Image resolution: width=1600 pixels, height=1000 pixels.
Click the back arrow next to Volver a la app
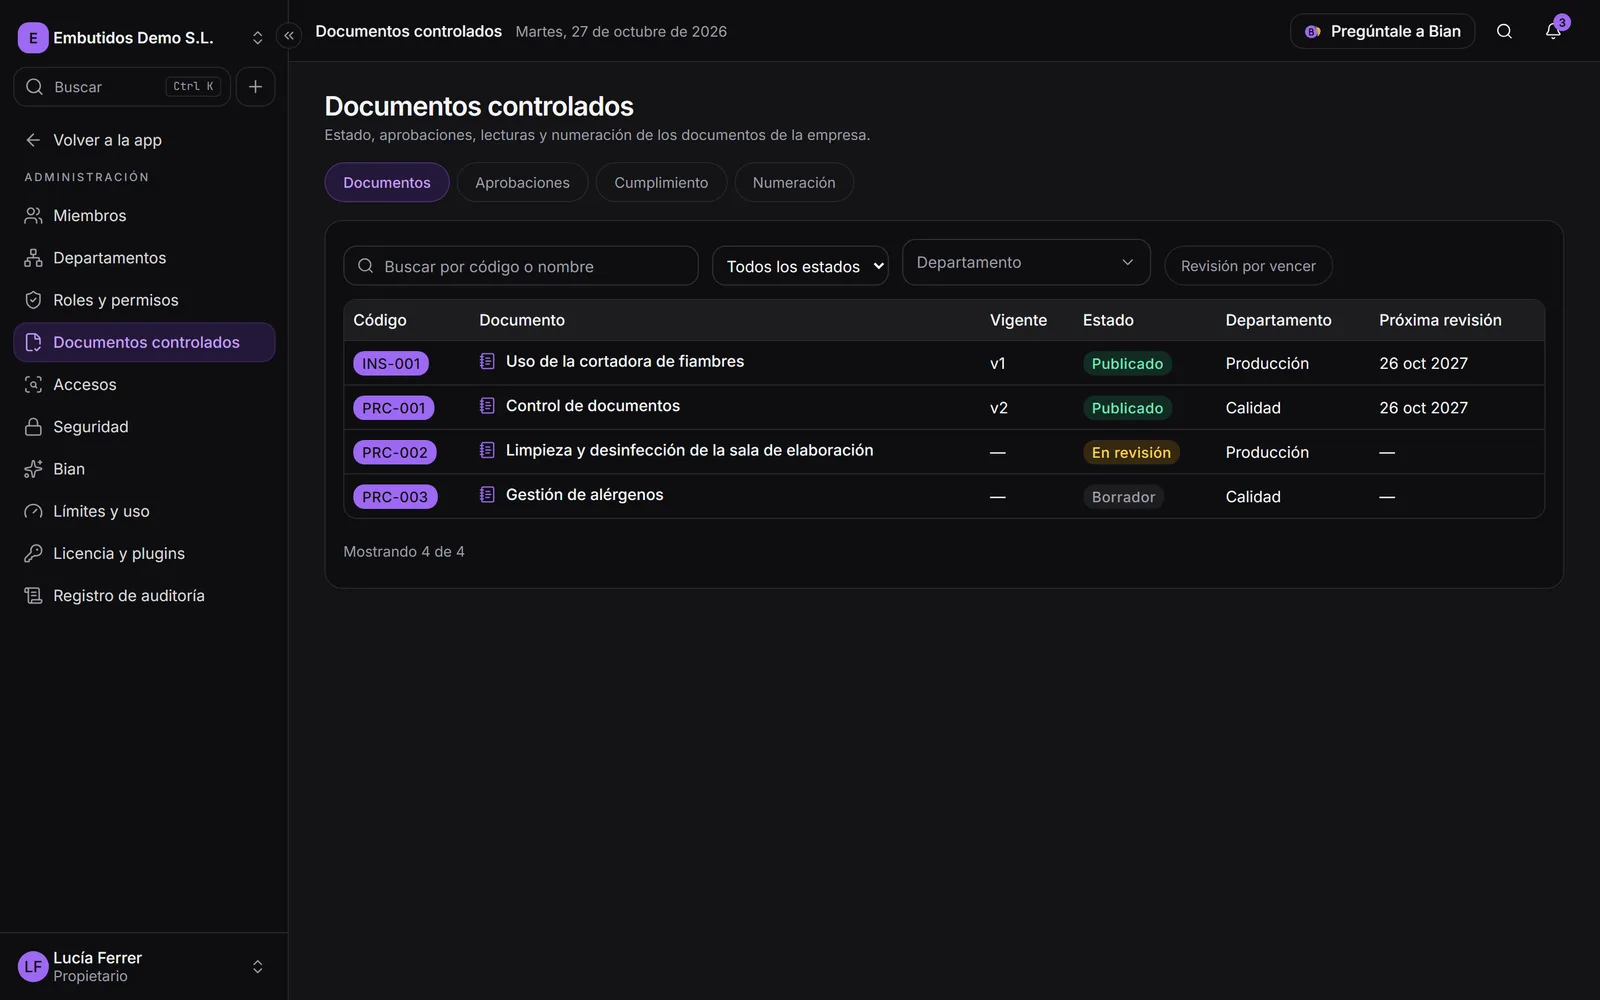pos(33,140)
